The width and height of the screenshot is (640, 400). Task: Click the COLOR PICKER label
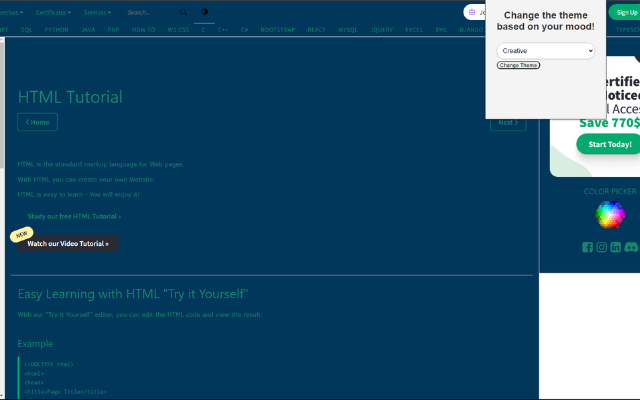610,191
